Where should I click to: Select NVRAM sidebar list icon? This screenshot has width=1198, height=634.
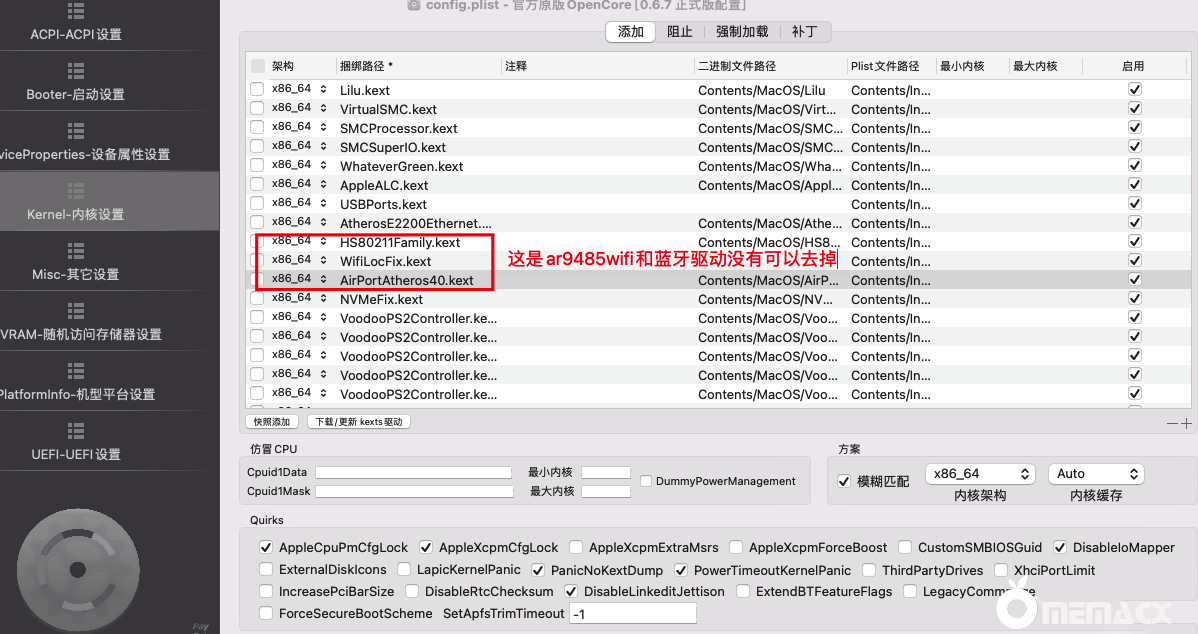76,311
